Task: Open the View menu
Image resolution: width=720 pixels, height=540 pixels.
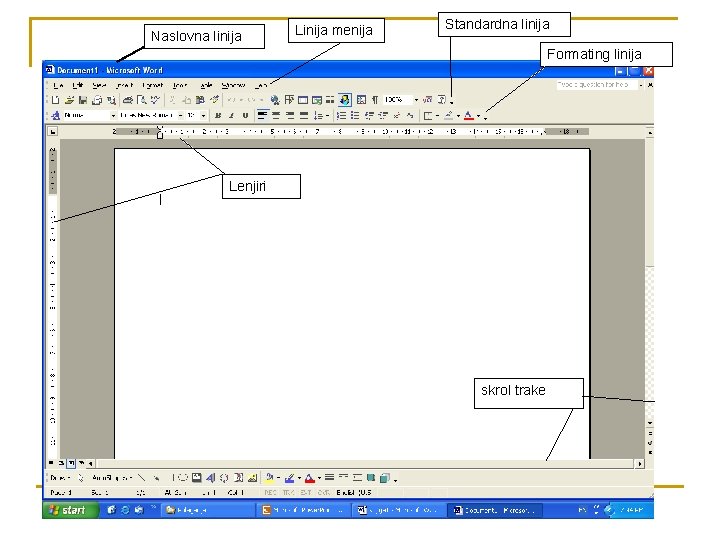Action: coord(99,85)
